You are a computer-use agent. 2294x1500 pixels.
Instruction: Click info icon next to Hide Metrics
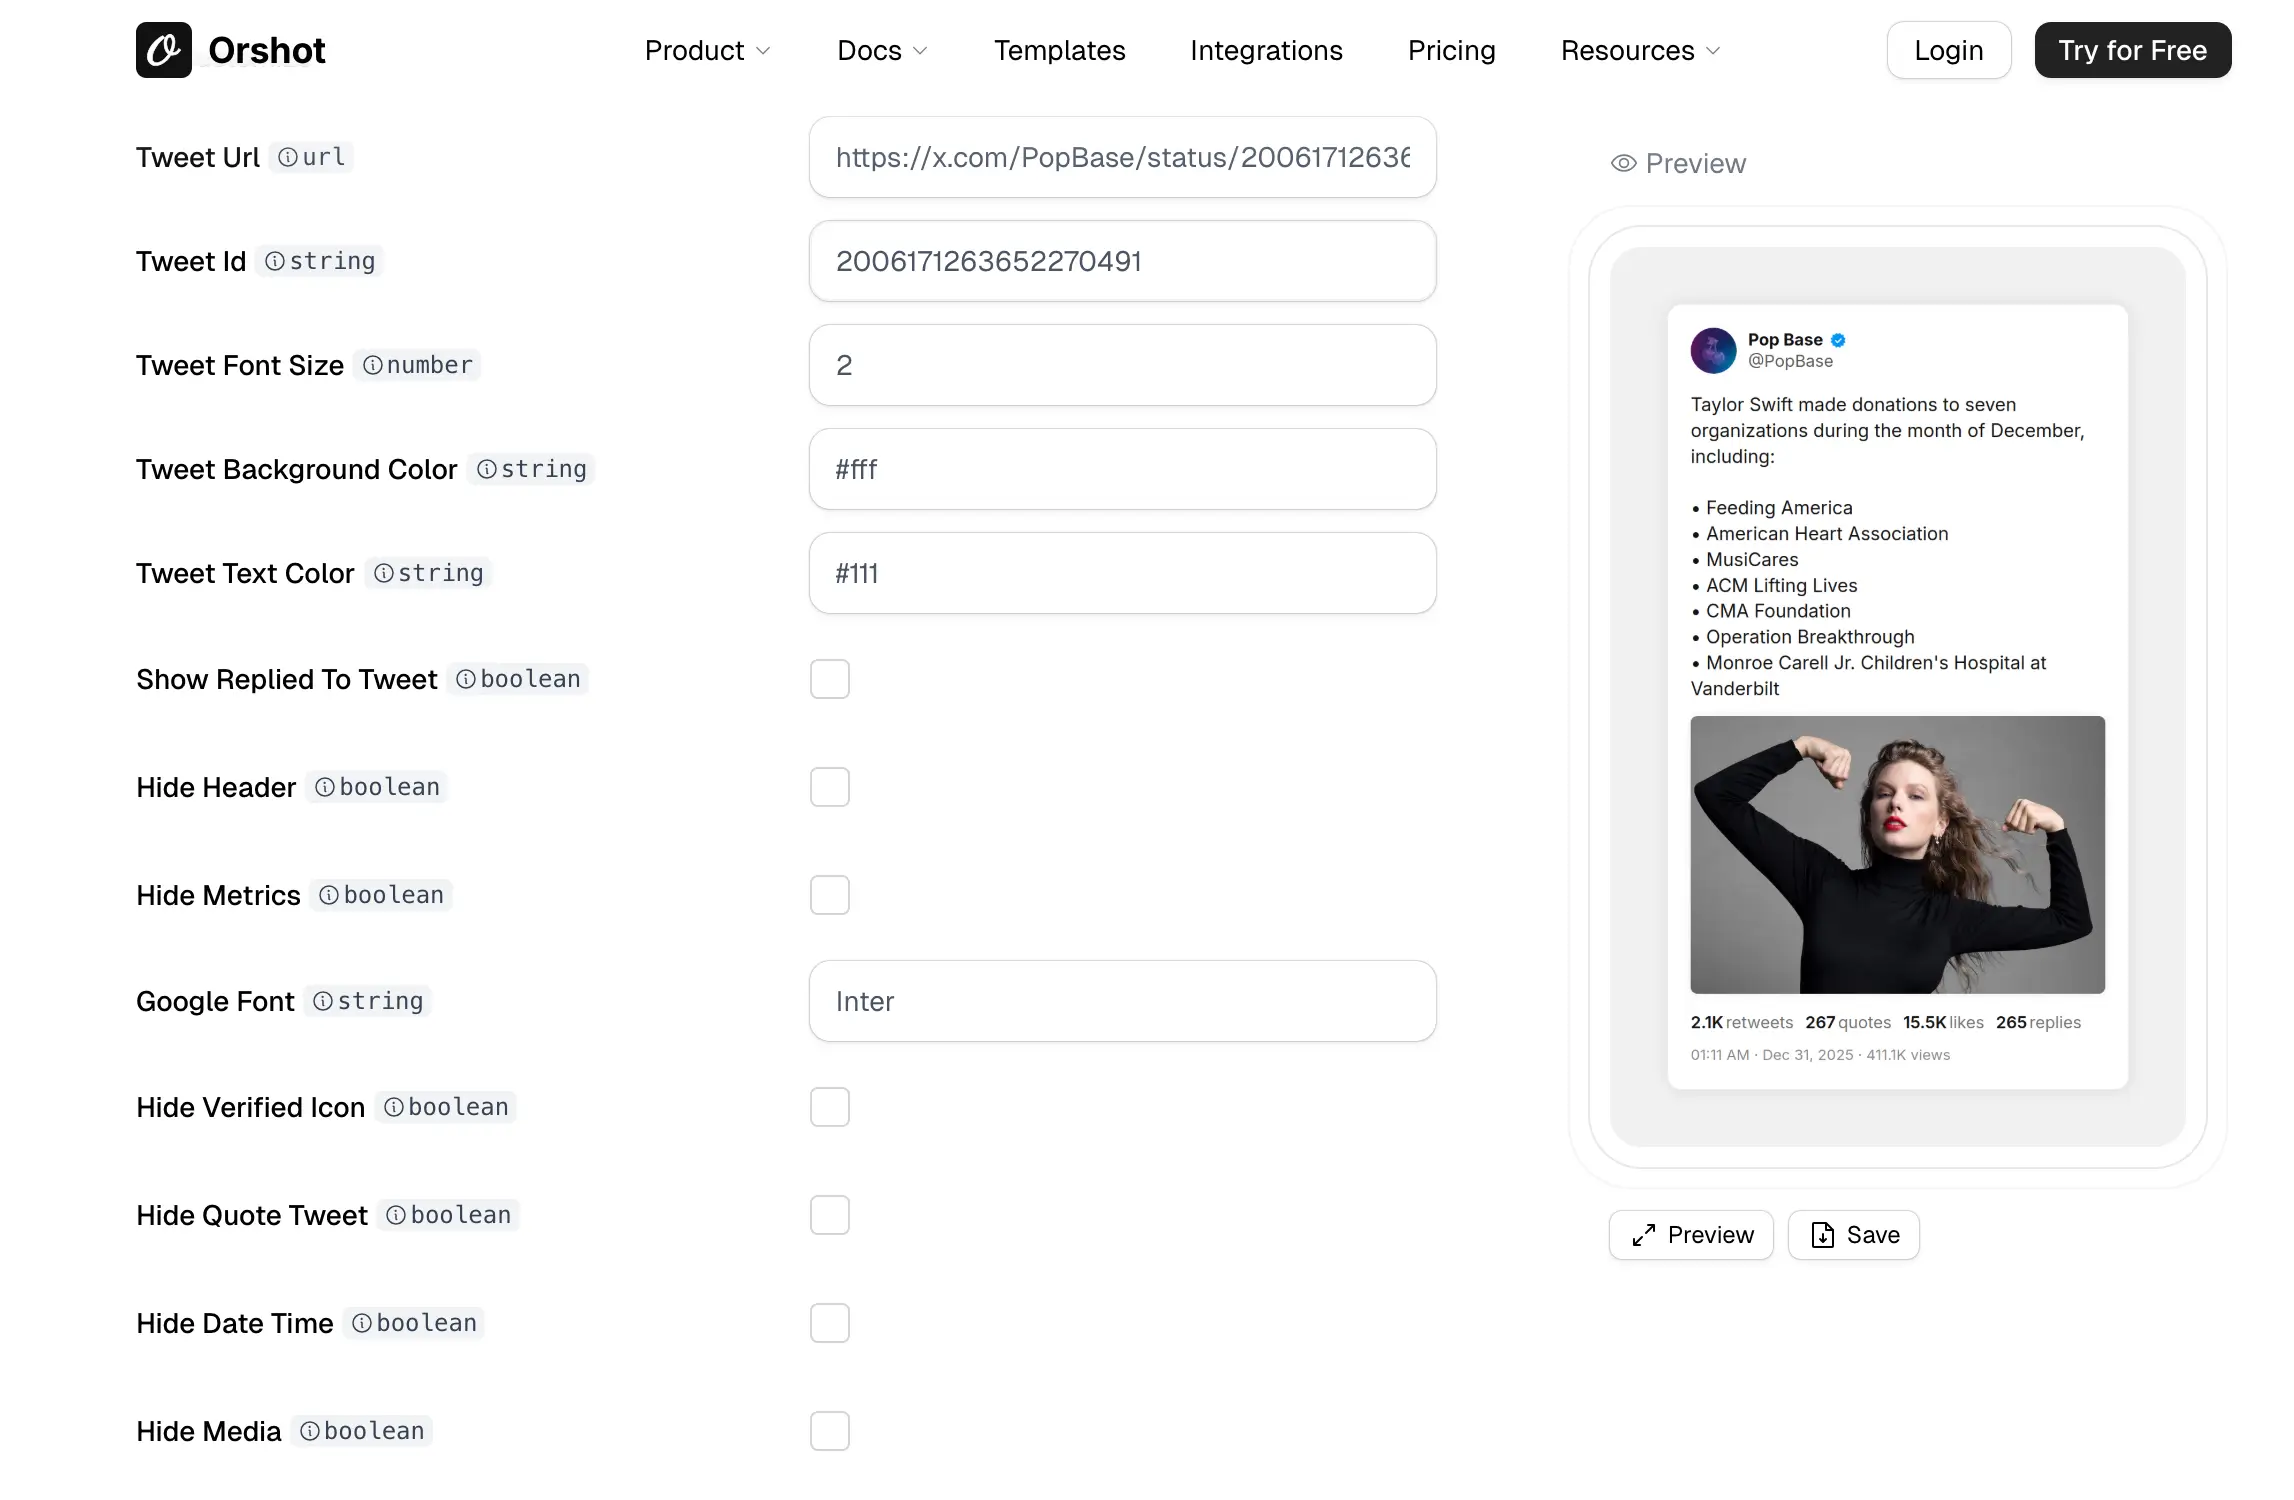(x=328, y=895)
